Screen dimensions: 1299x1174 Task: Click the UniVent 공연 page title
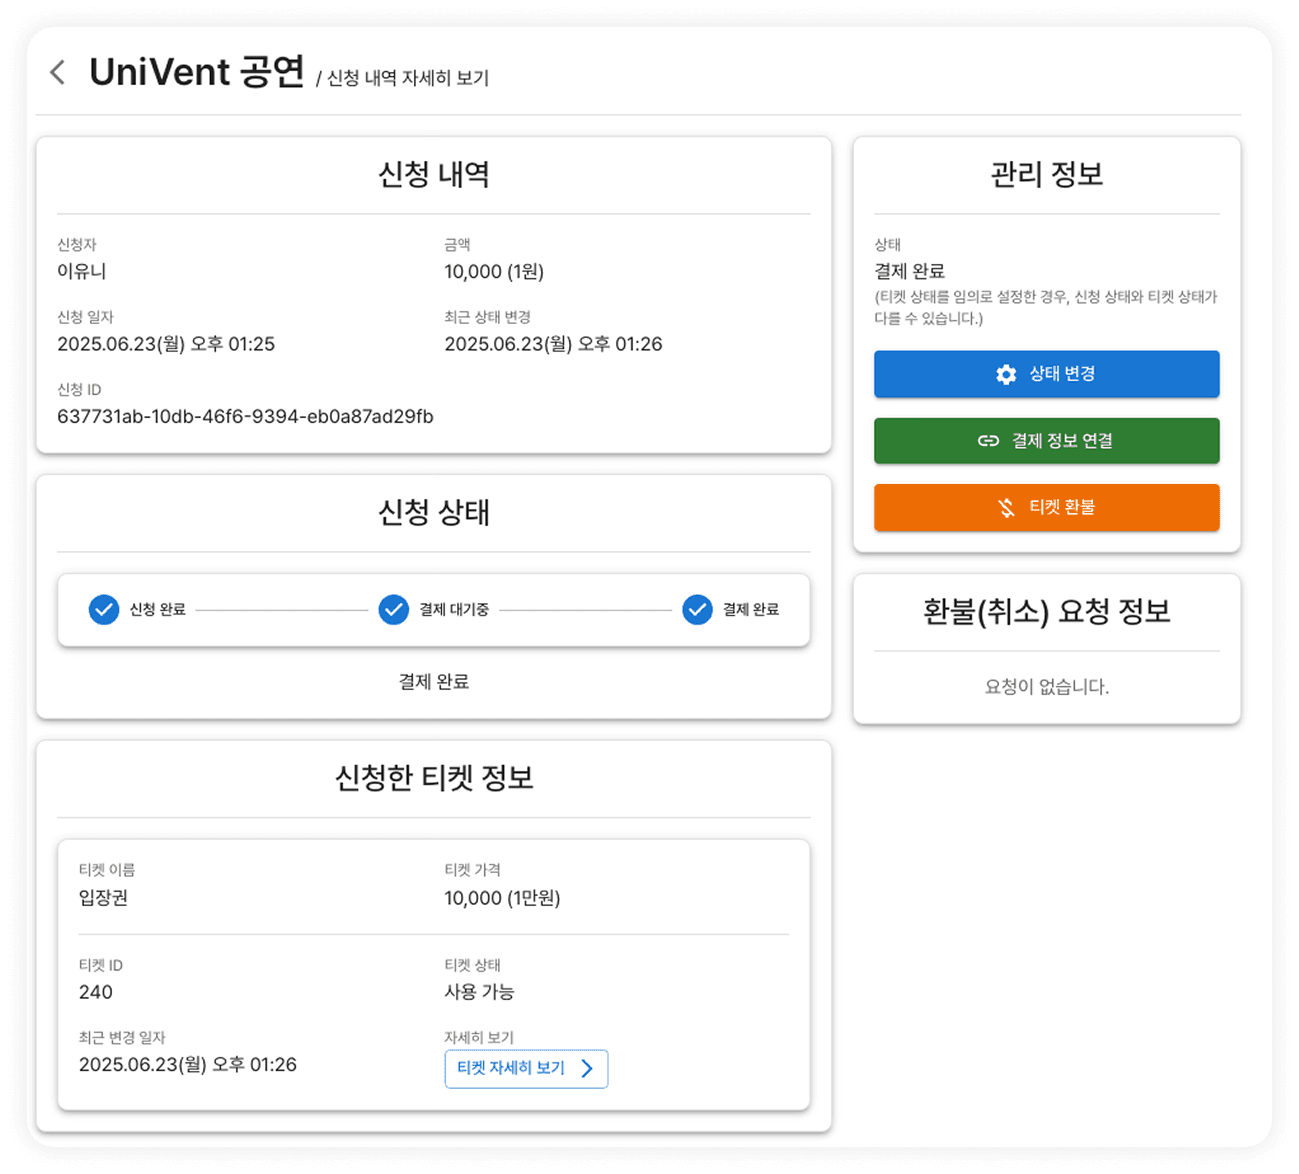[x=197, y=72]
